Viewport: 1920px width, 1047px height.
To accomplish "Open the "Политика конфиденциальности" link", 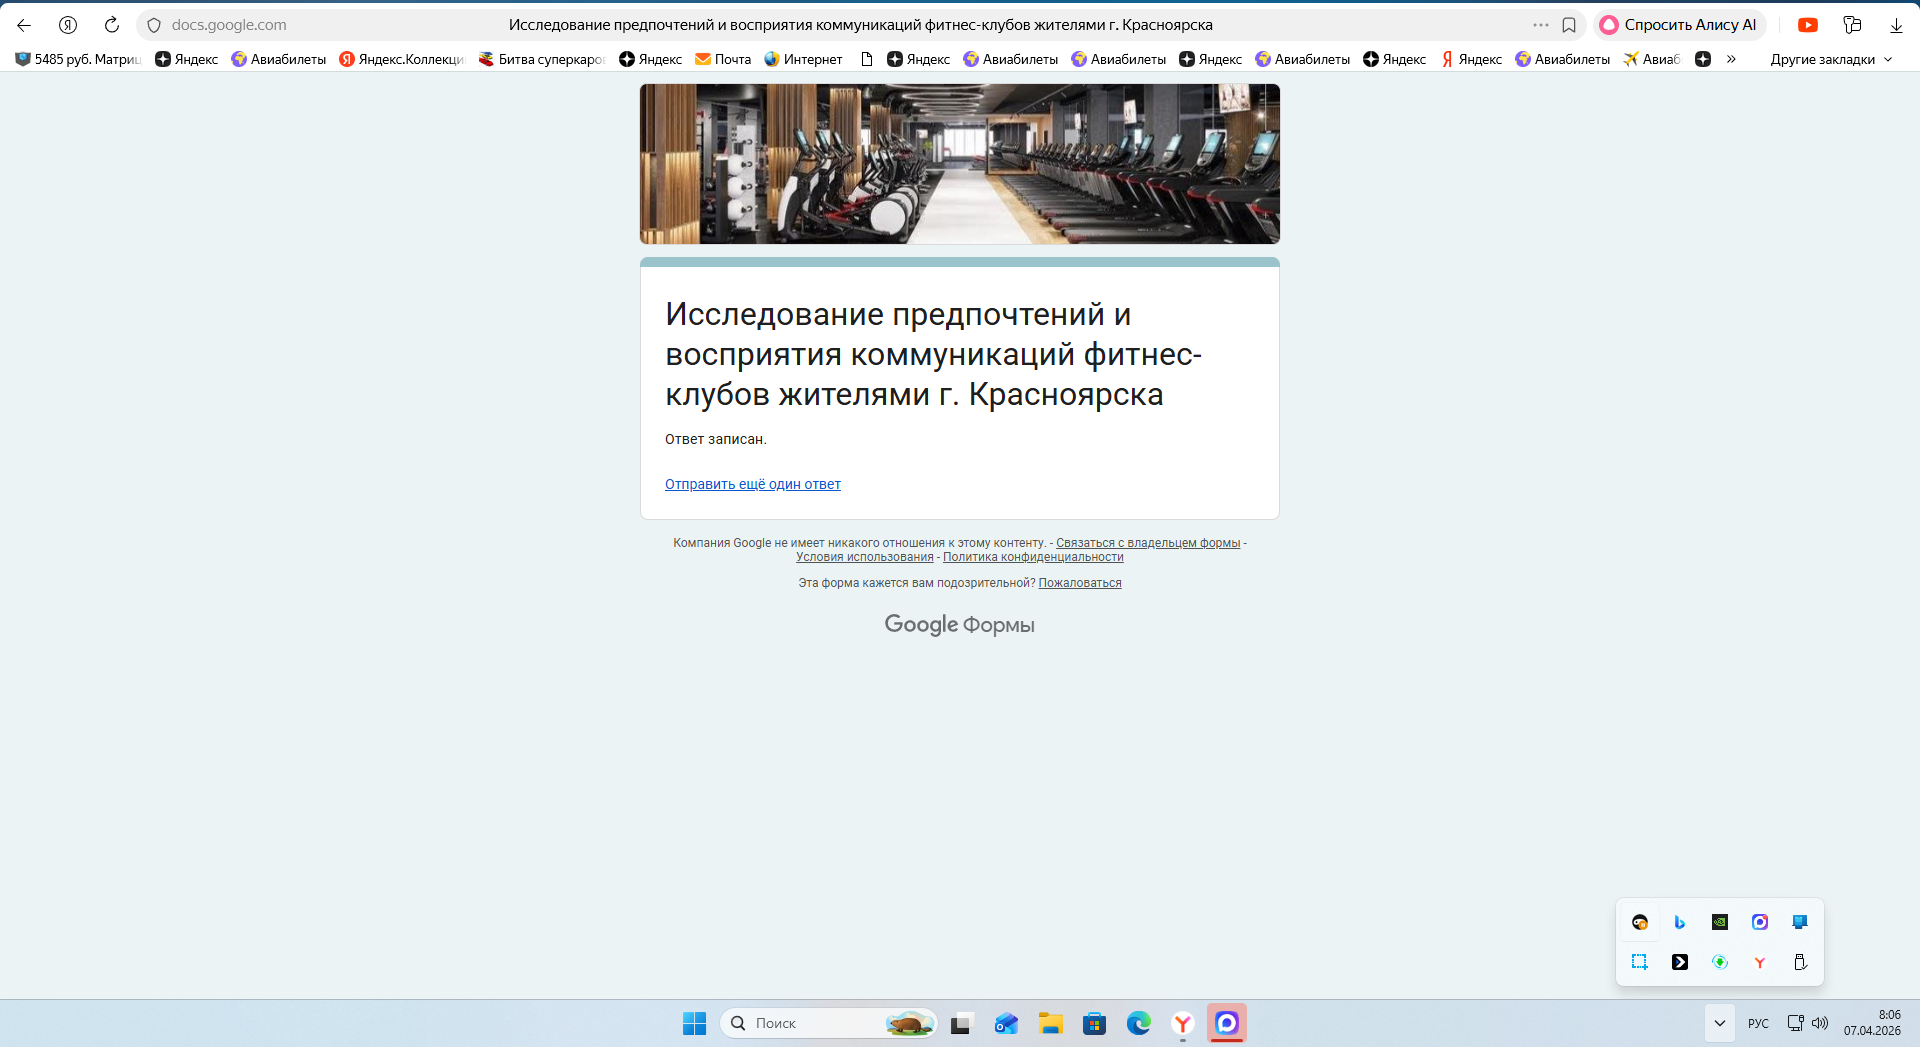I will tap(1033, 557).
